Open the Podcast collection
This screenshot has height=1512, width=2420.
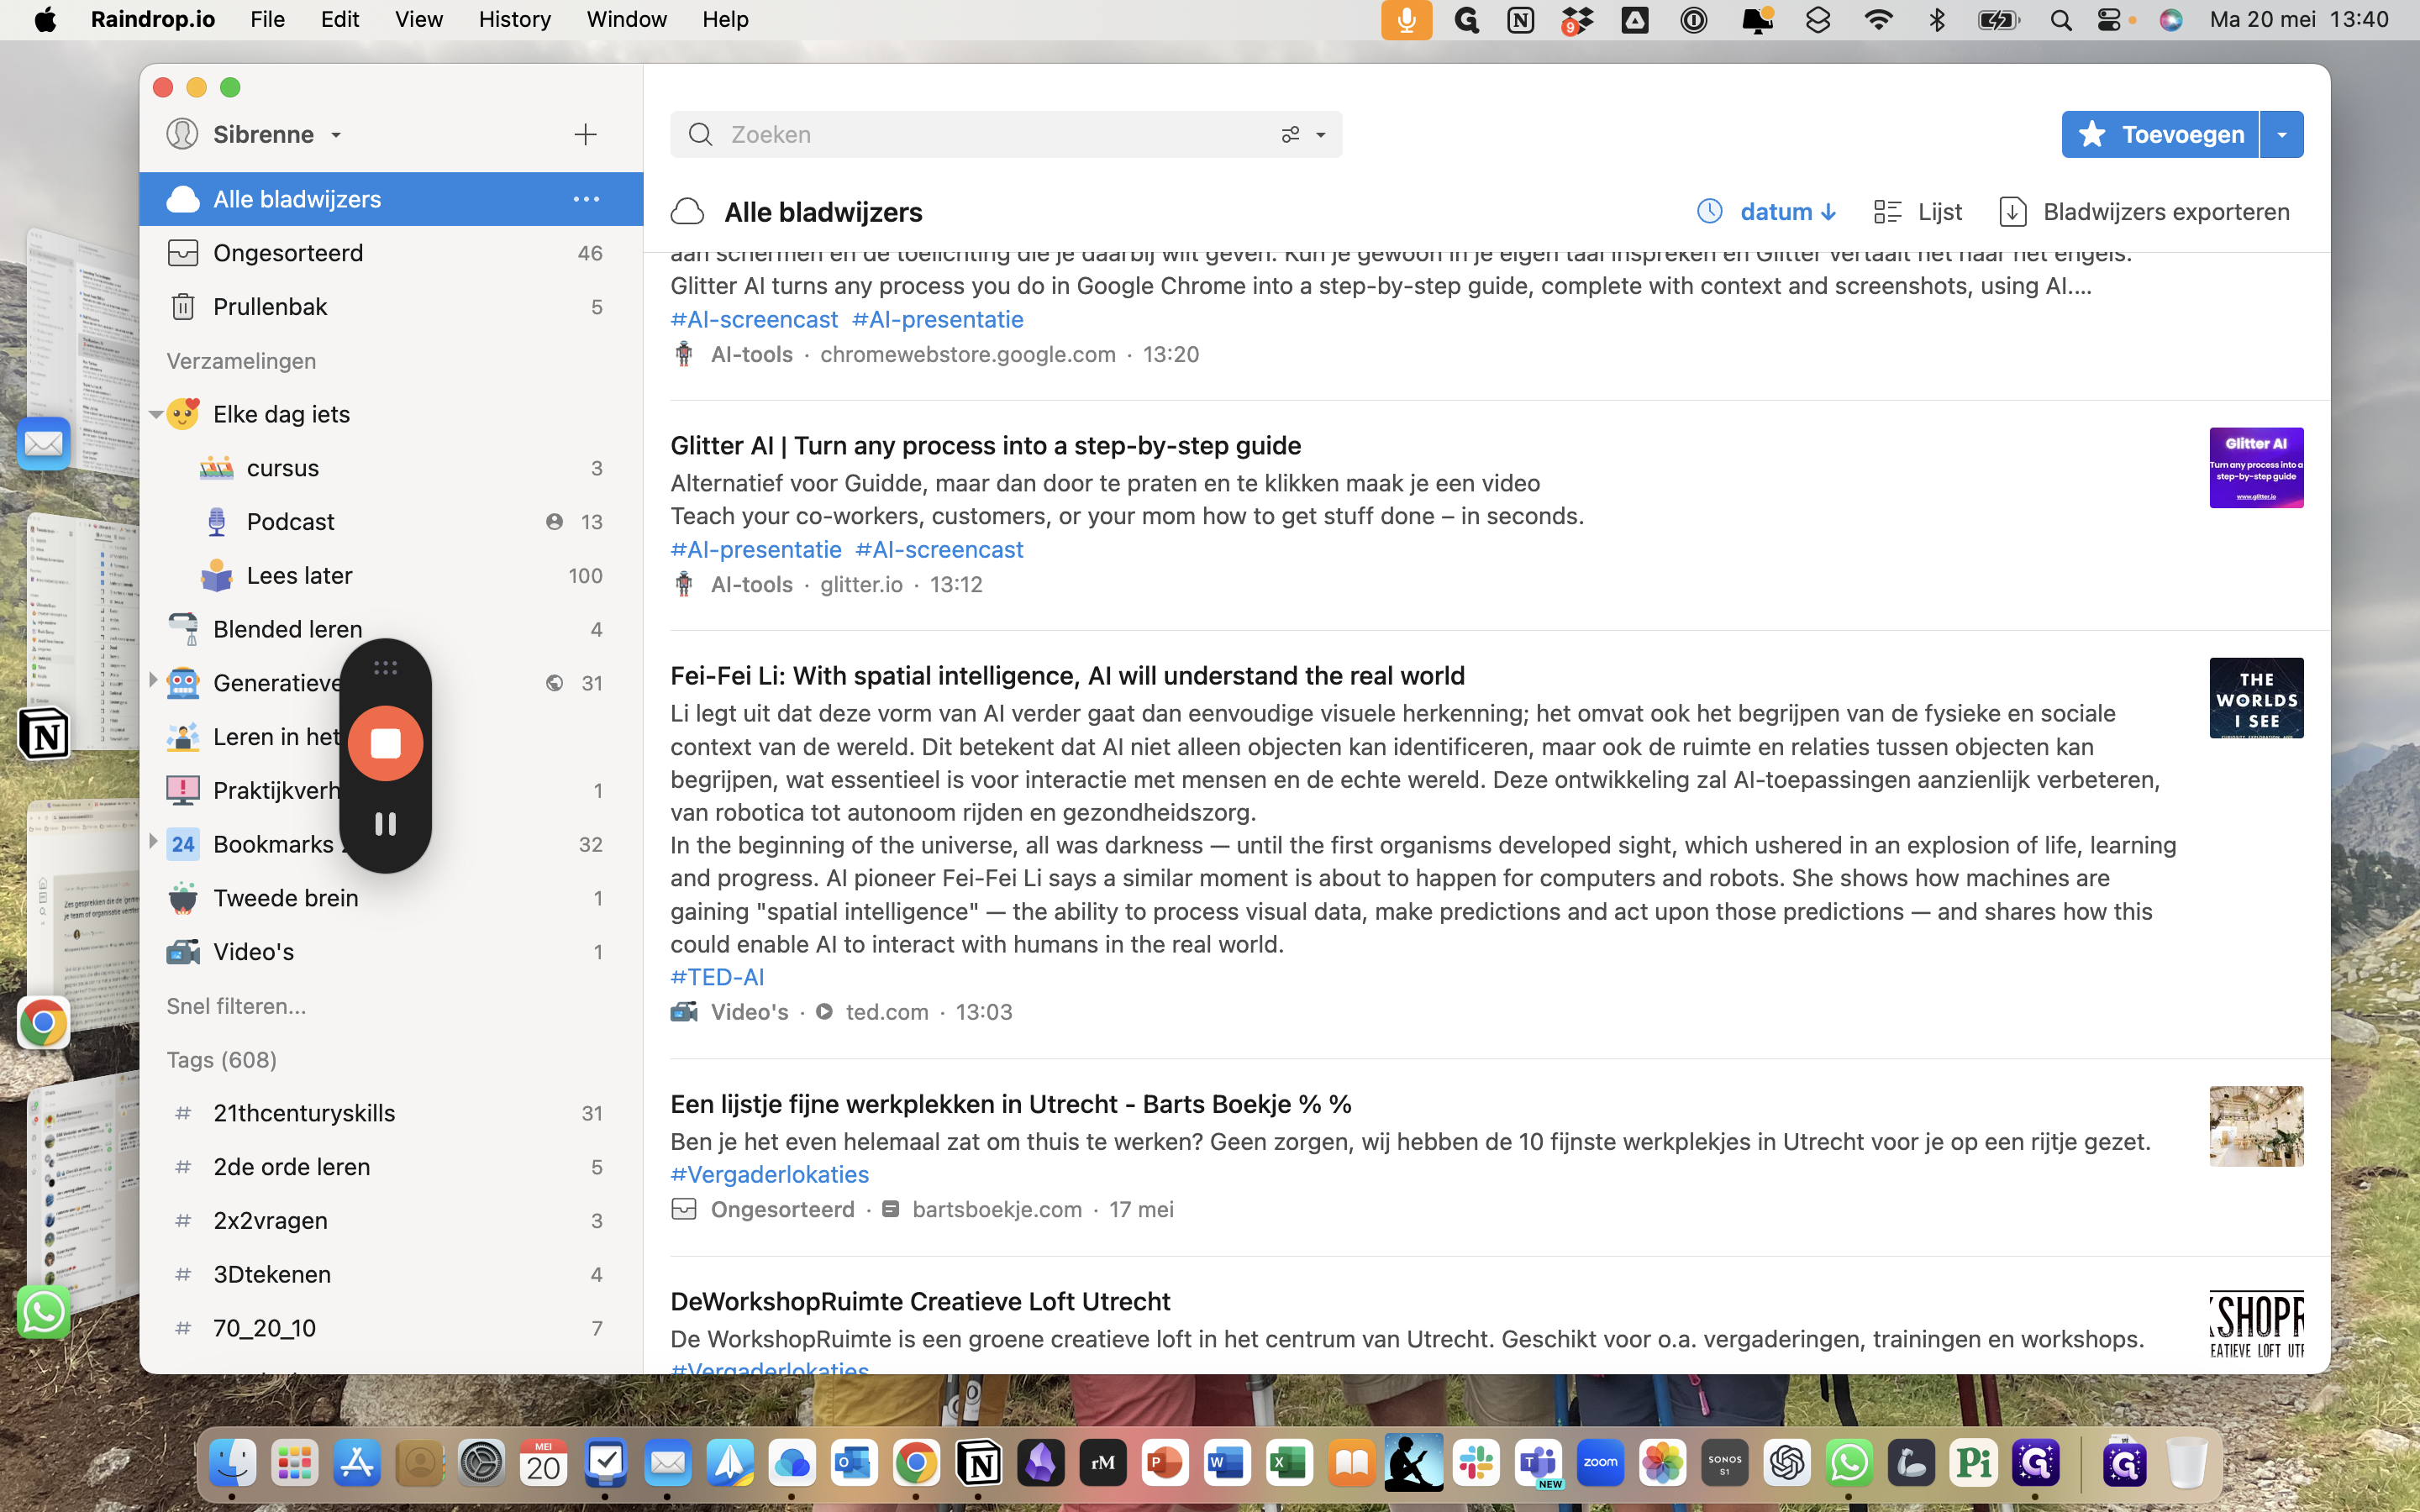pyautogui.click(x=391, y=522)
